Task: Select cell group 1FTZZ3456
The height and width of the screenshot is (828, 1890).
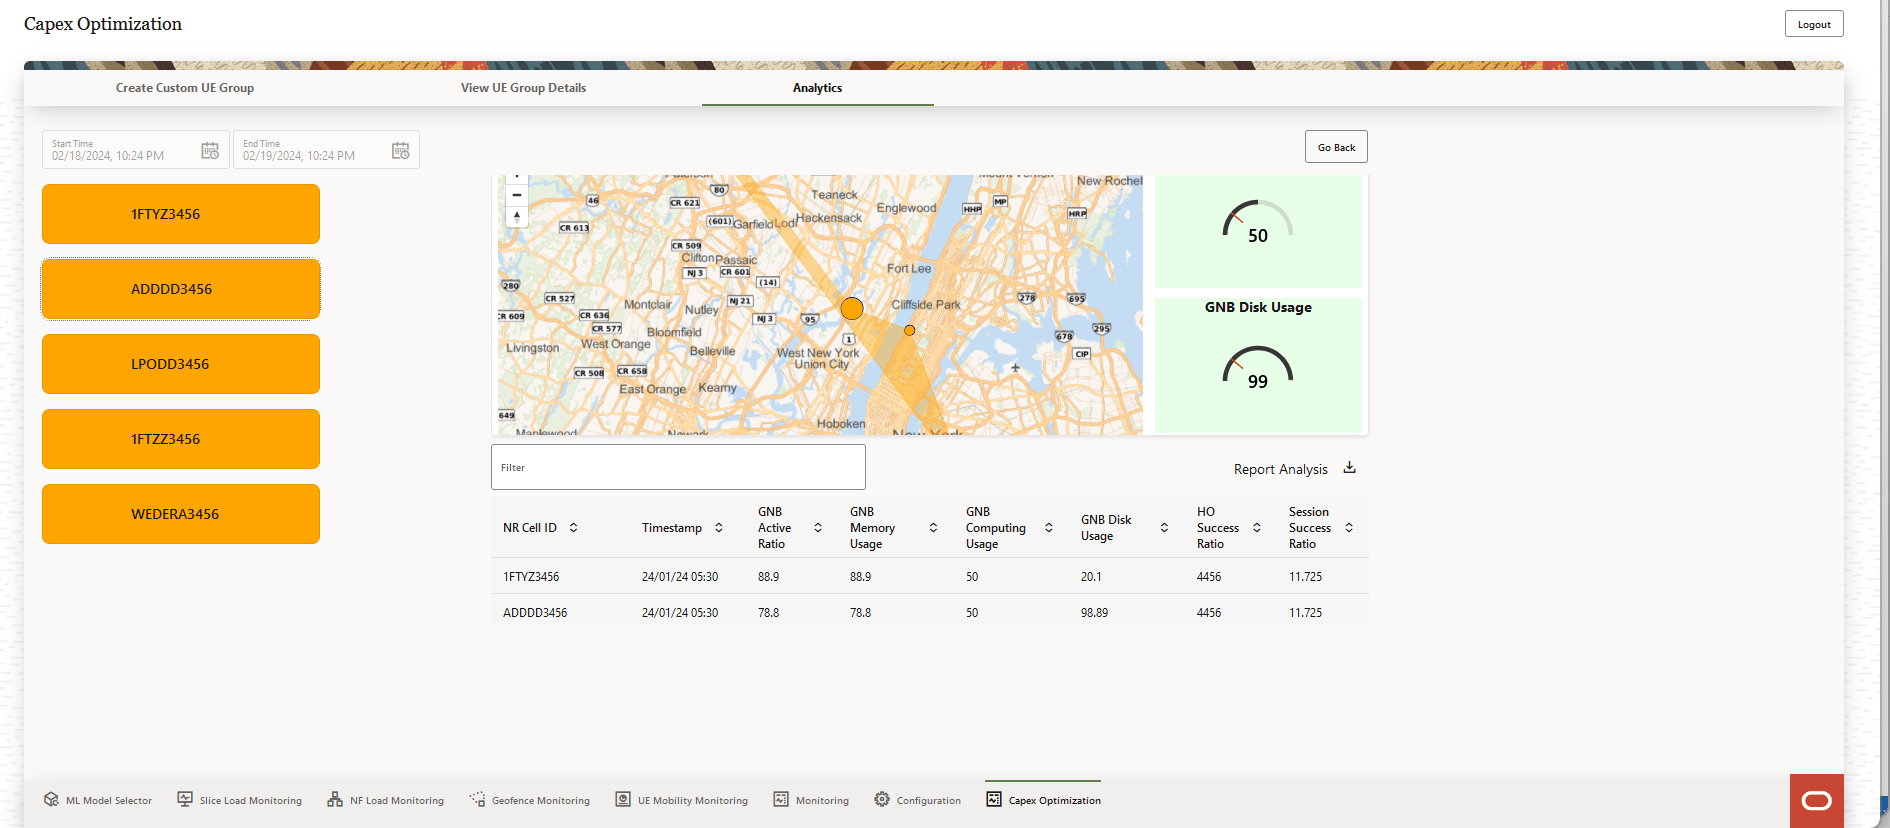Action: click(x=181, y=439)
